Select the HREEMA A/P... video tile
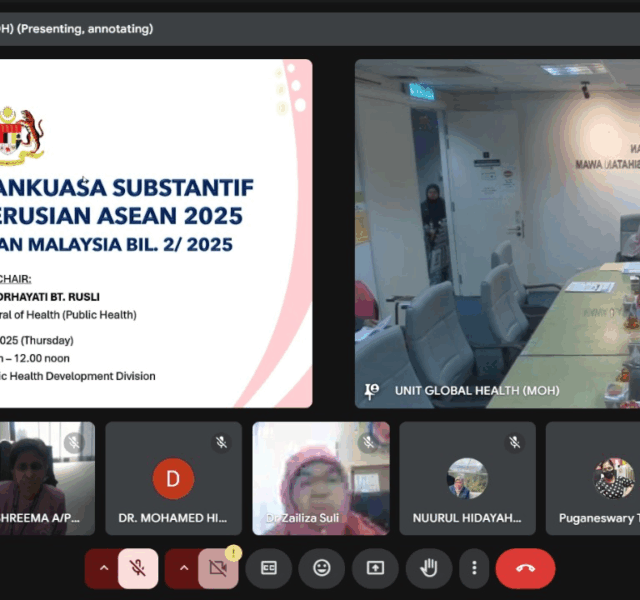Viewport: 640px width, 600px height. [47, 478]
